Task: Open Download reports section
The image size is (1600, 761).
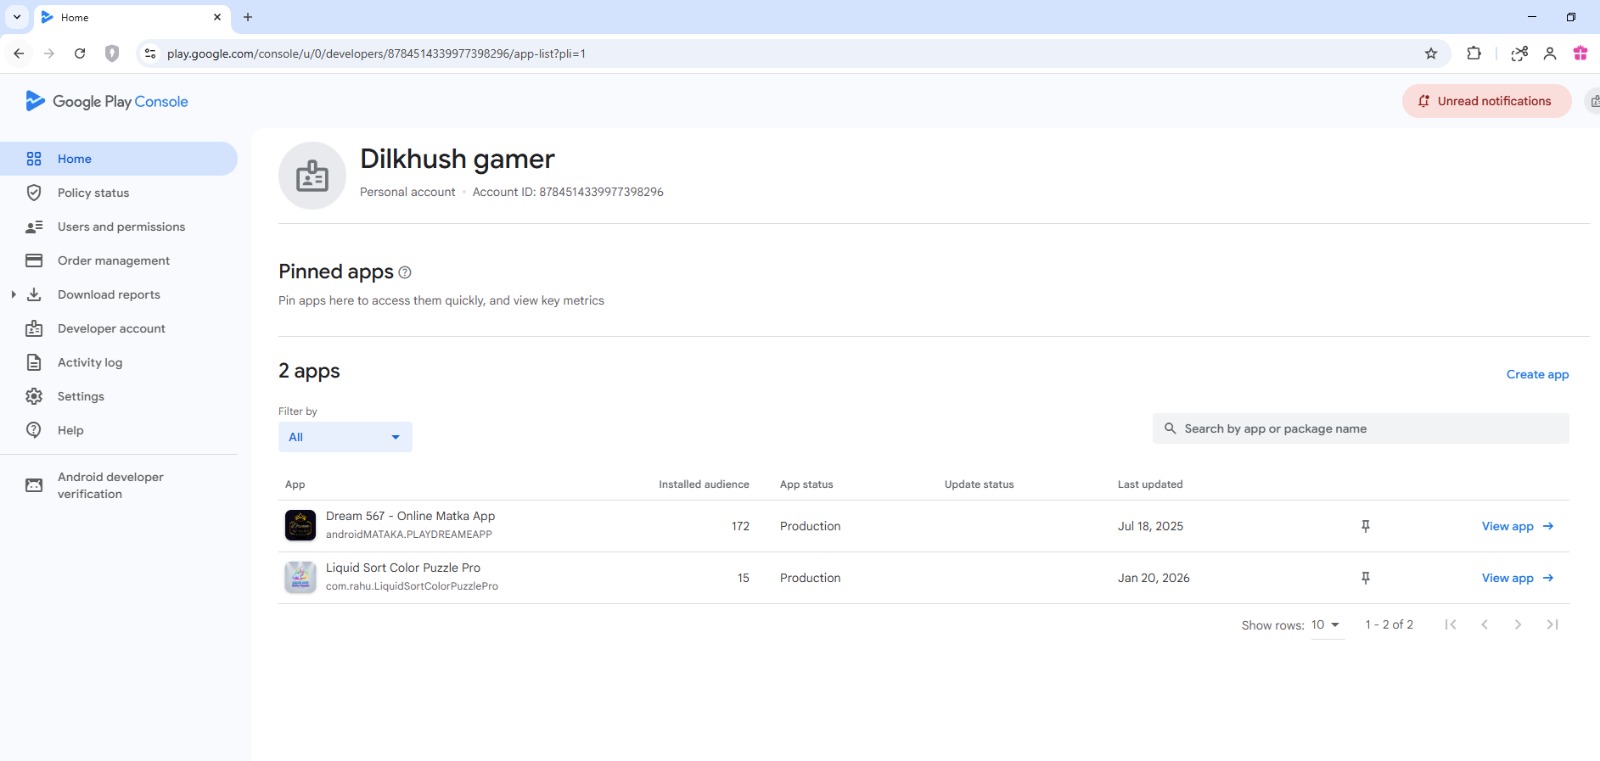Action: pyautogui.click(x=108, y=295)
